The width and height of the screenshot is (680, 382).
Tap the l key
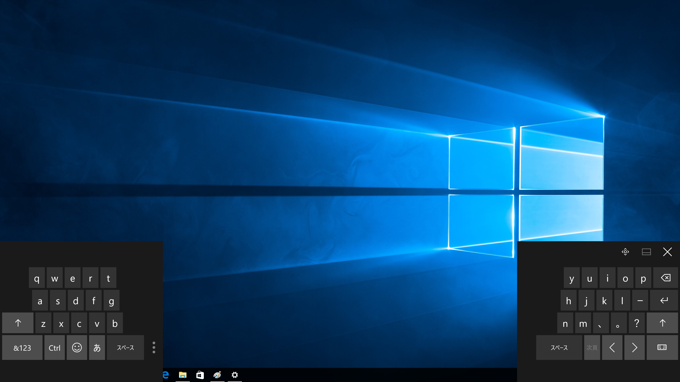pyautogui.click(x=622, y=300)
